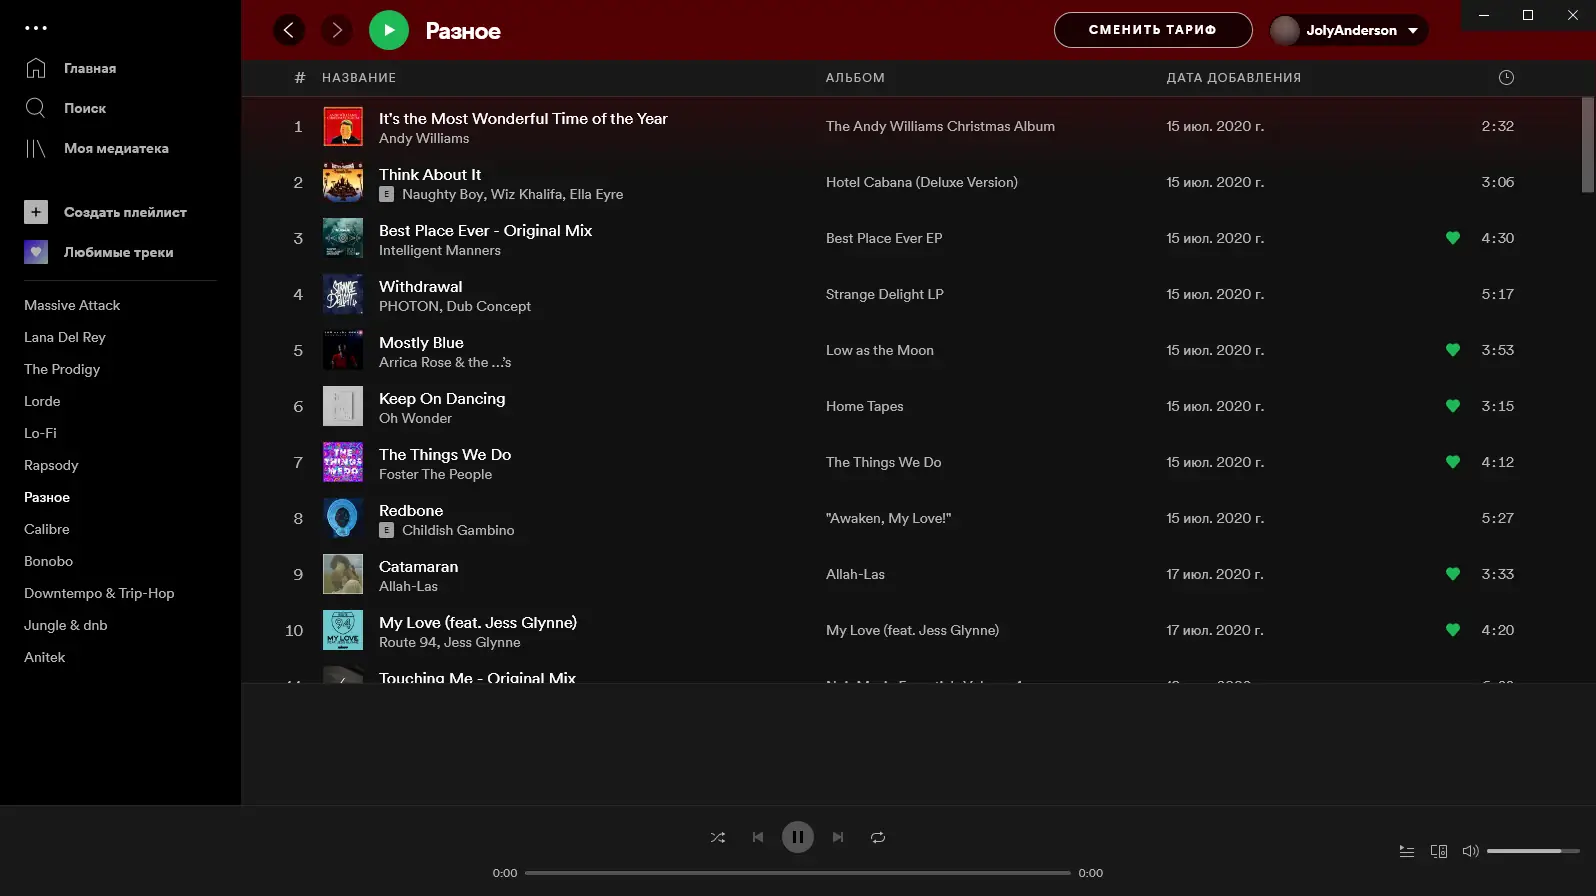1596x896 pixels.
Task: Unlike Best Place Ever via heart
Action: tap(1453, 238)
